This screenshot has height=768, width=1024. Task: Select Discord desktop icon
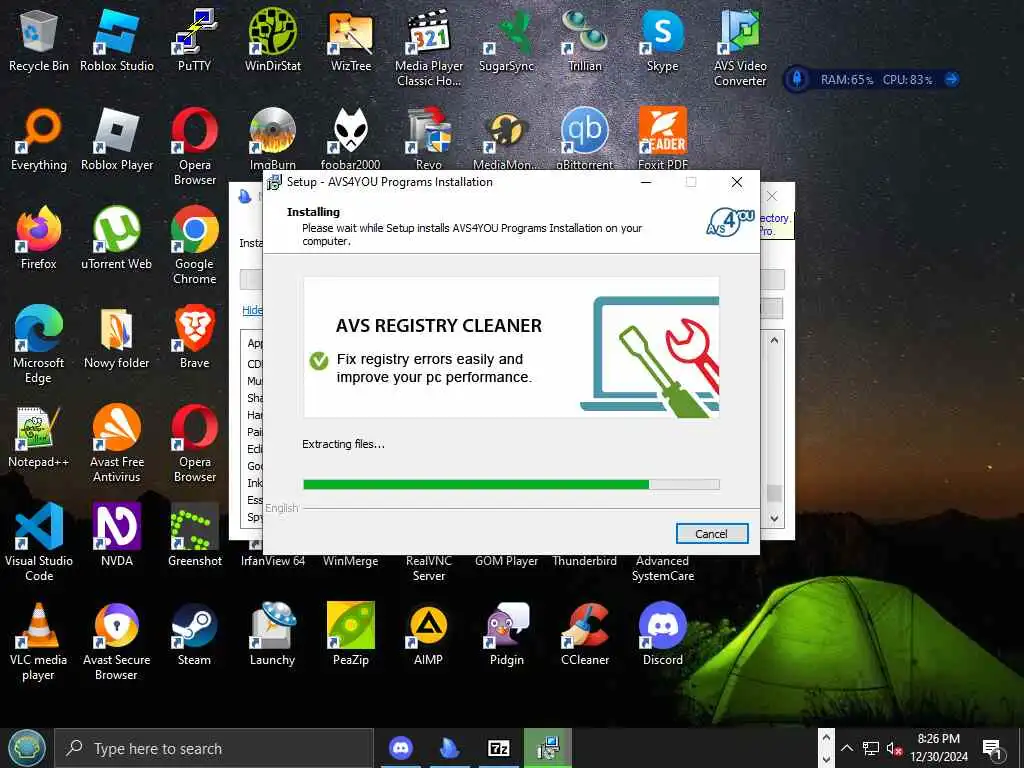(662, 635)
